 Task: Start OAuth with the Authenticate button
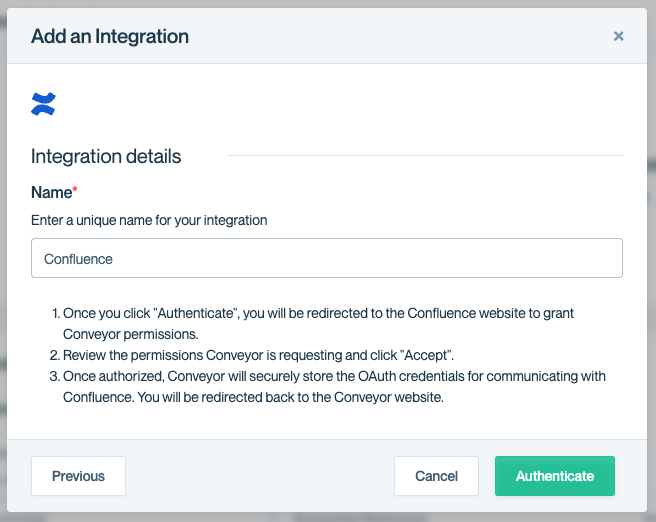tap(555, 476)
